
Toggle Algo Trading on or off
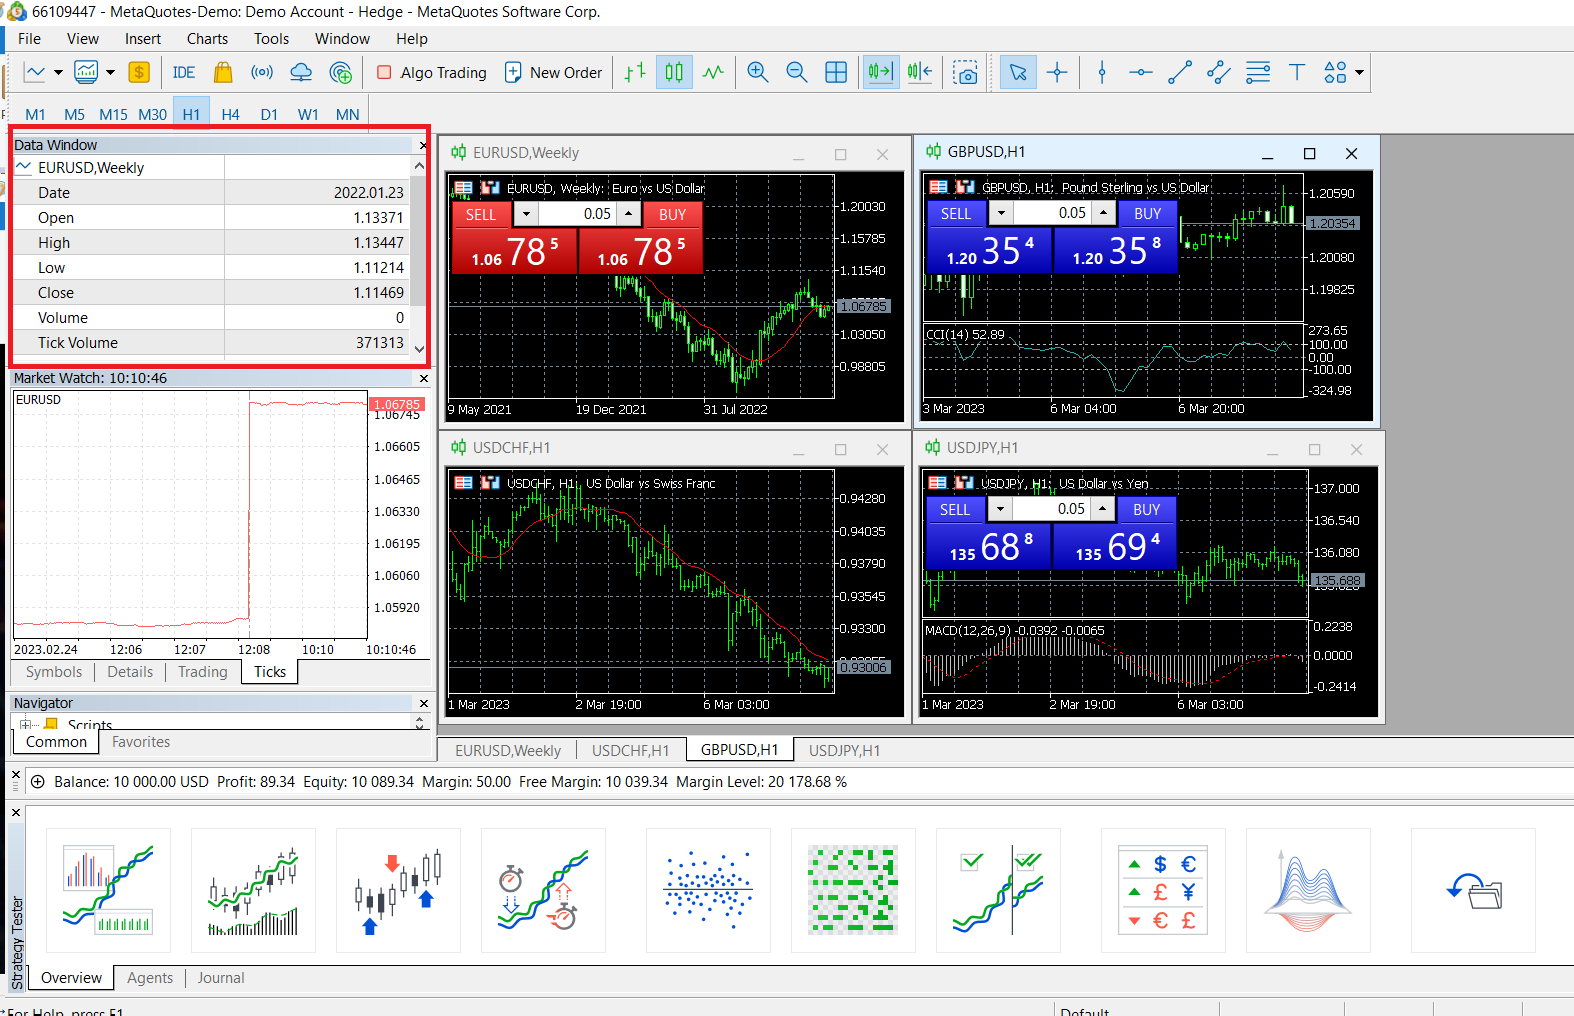coord(431,72)
